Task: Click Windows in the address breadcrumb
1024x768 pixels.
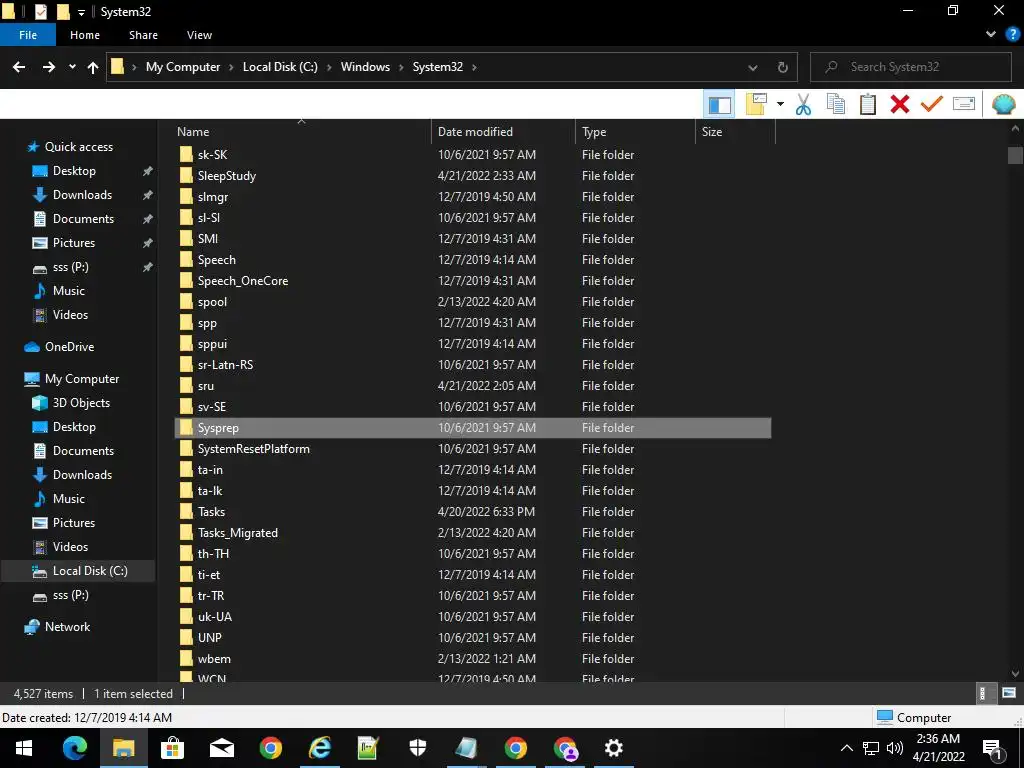Action: pos(365,67)
